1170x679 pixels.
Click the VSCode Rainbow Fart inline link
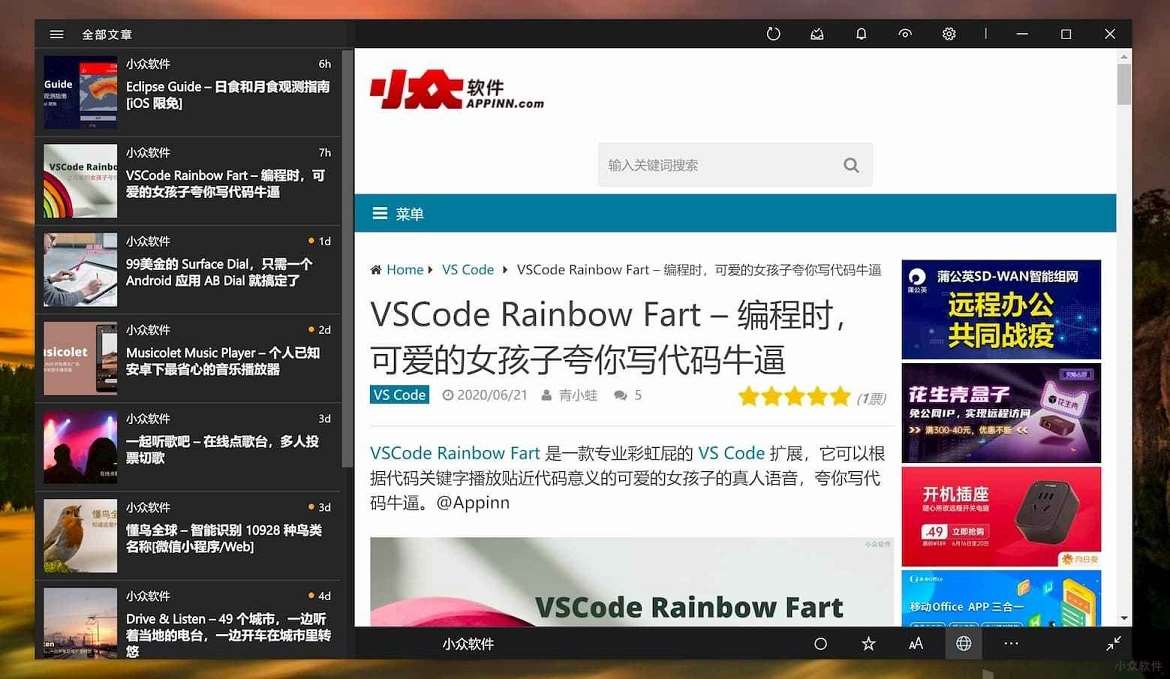click(x=454, y=453)
